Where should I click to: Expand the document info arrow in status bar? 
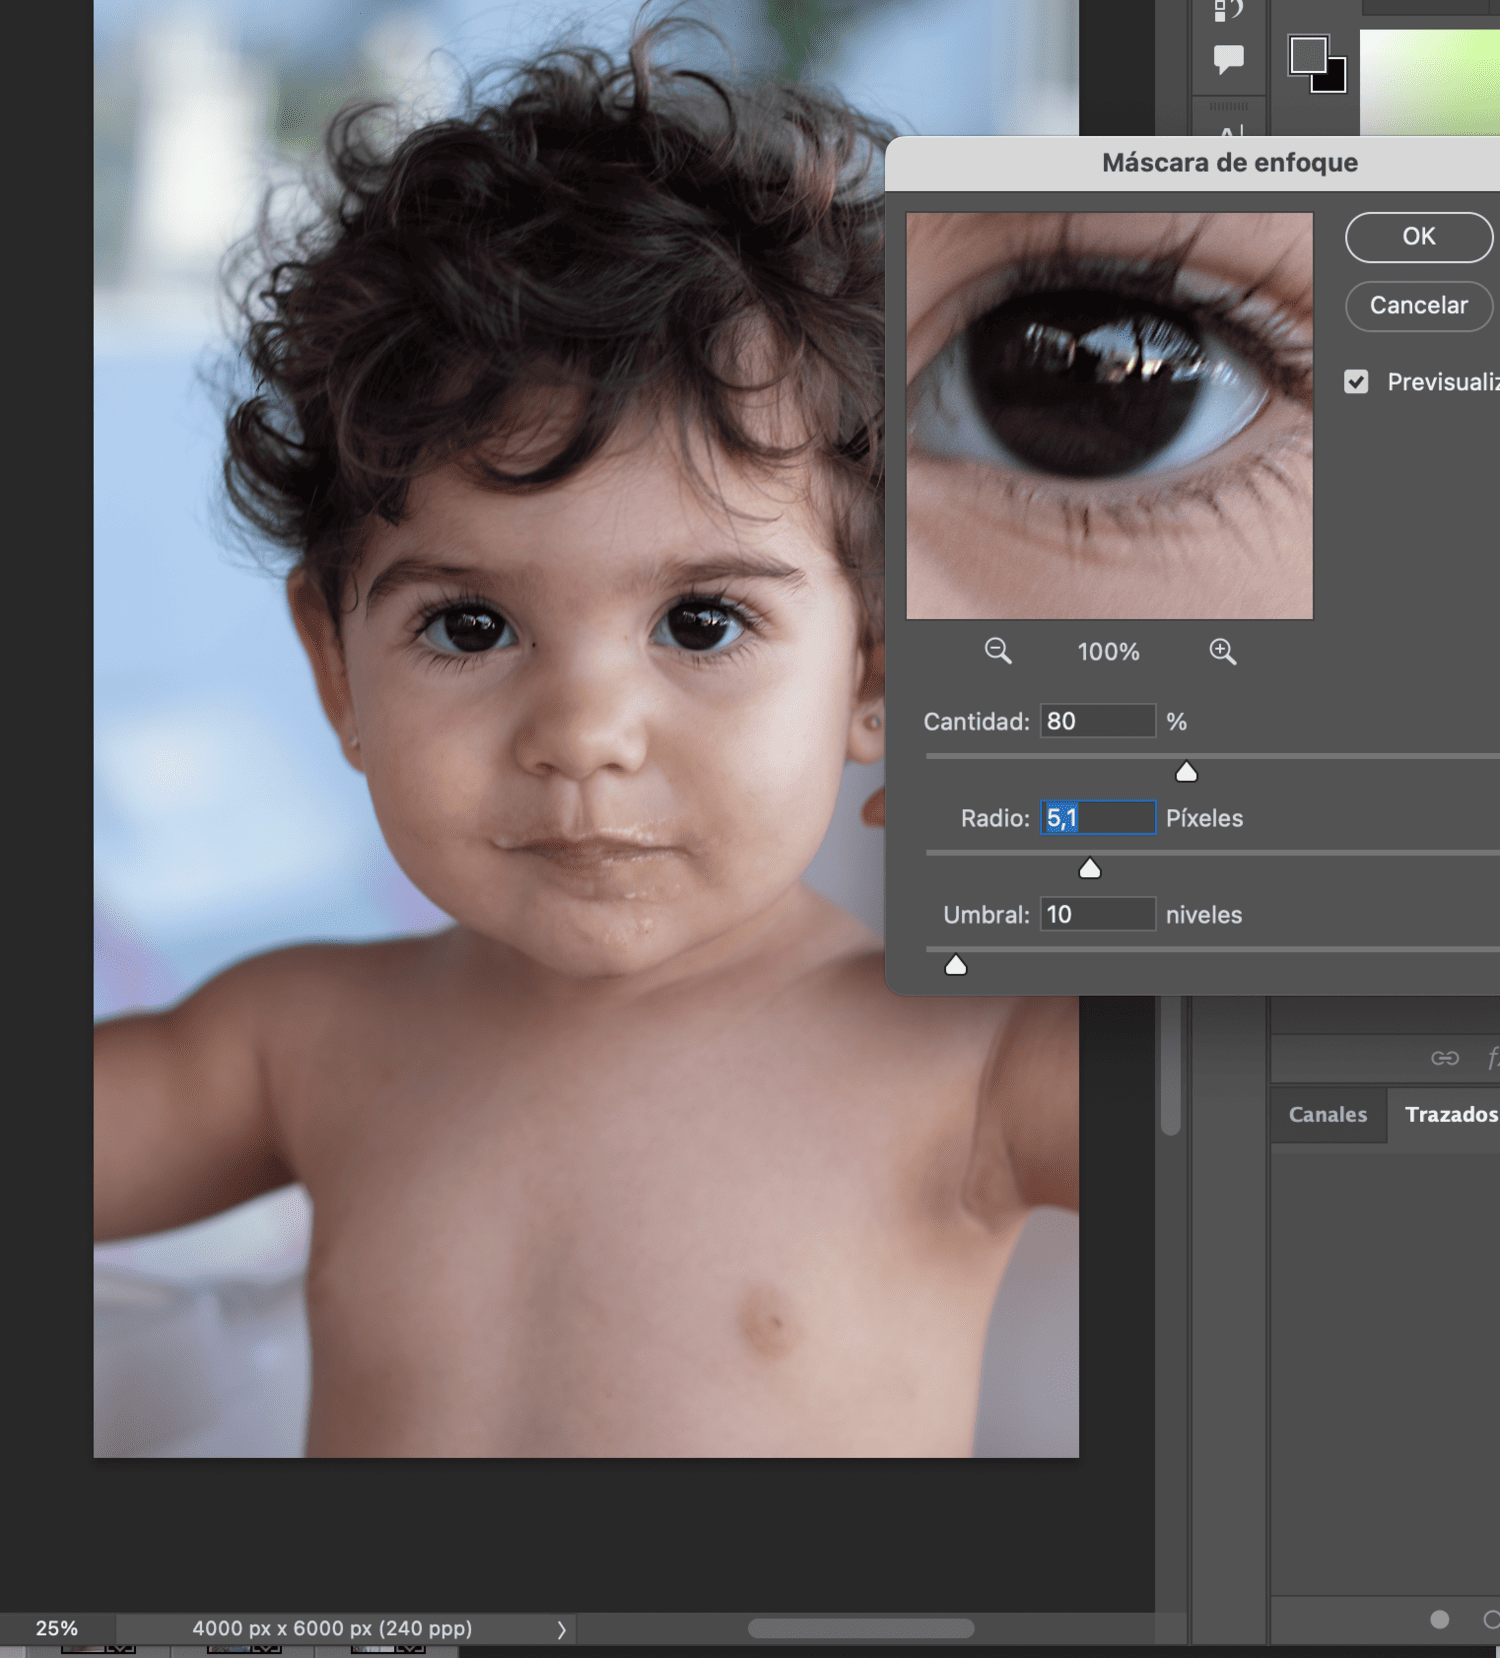[561, 1629]
